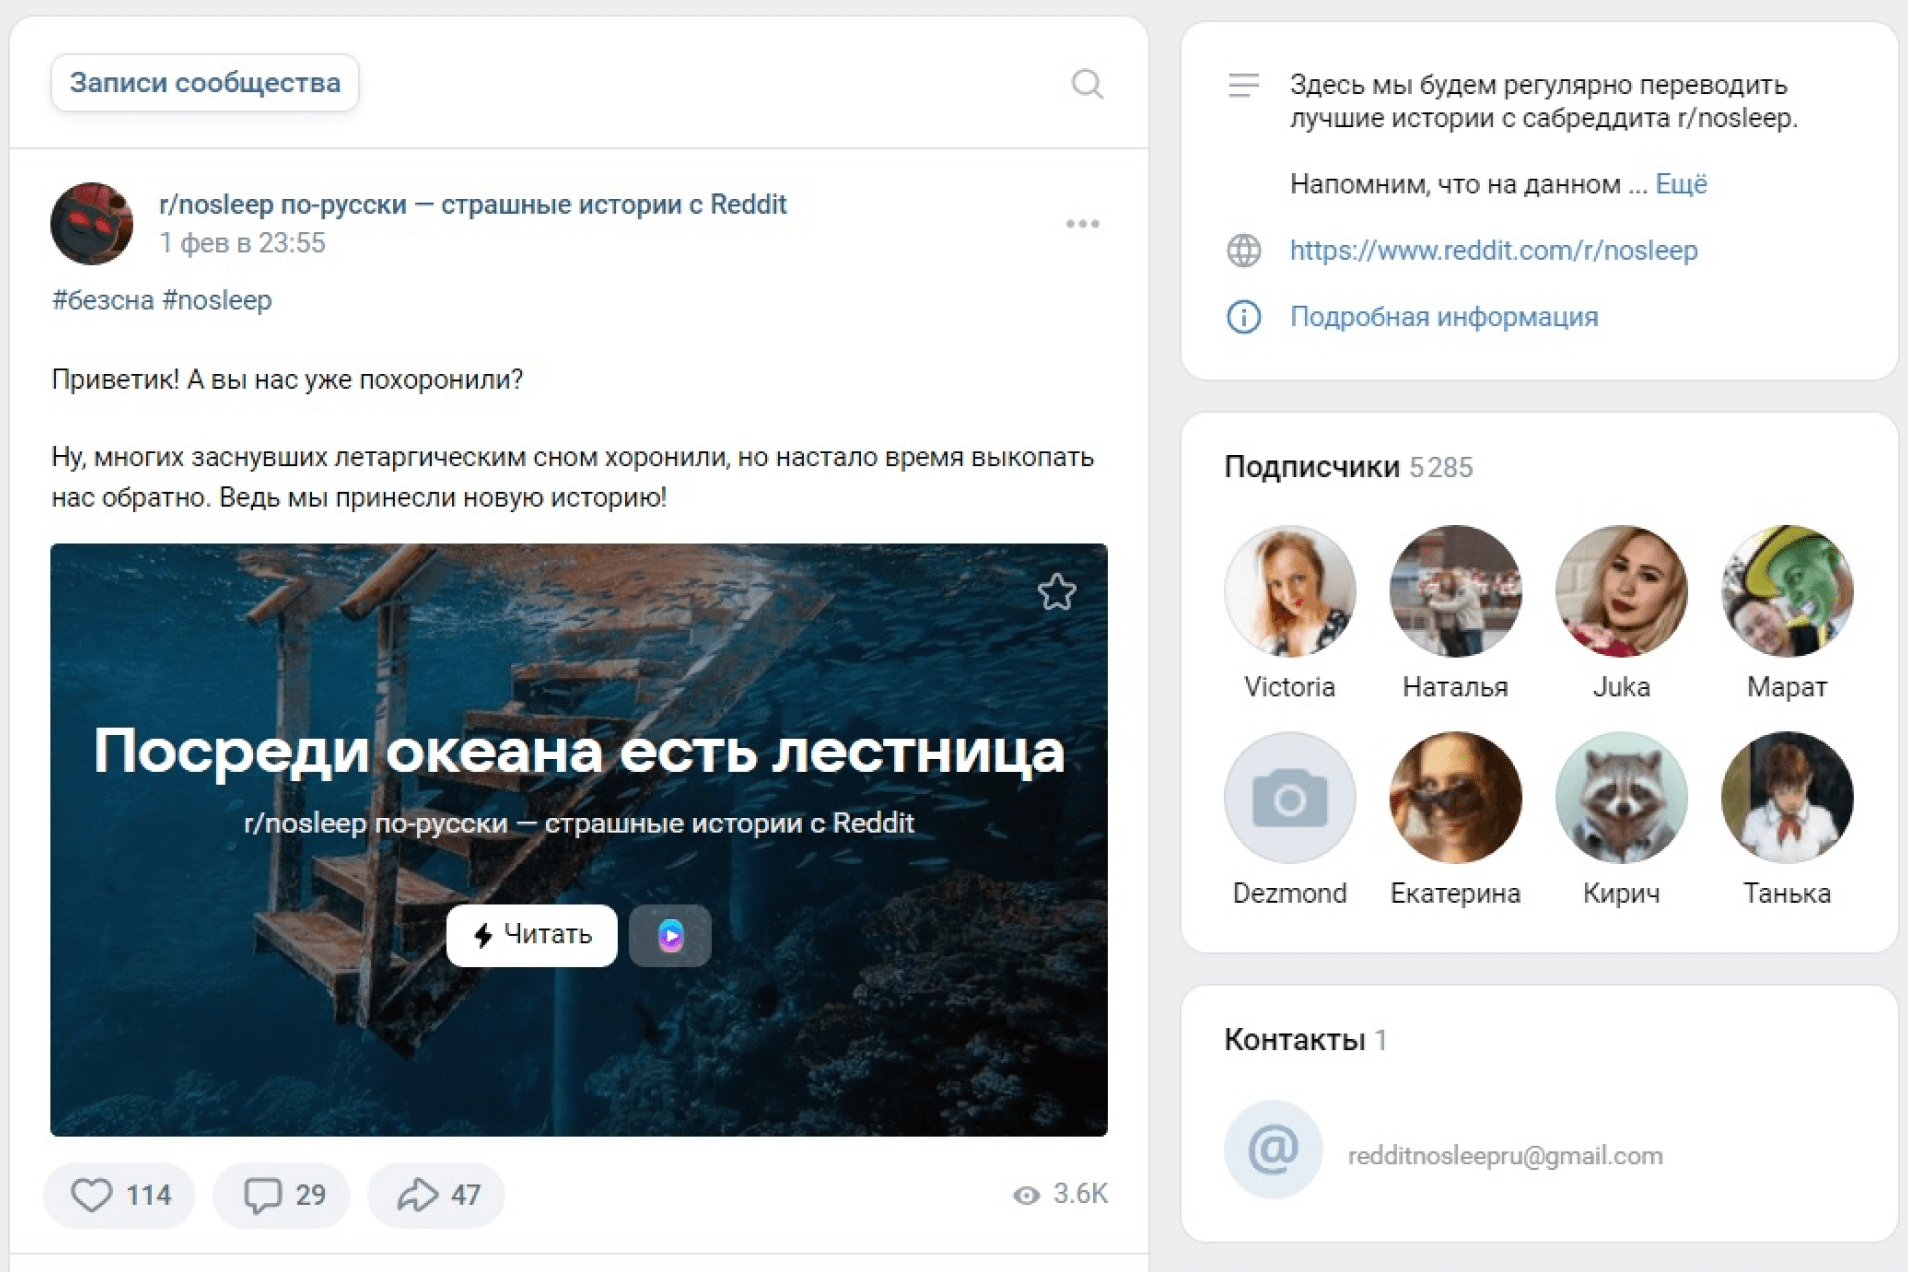The image size is (1908, 1272).
Task: Click the @ contact email icon
Action: (x=1273, y=1150)
